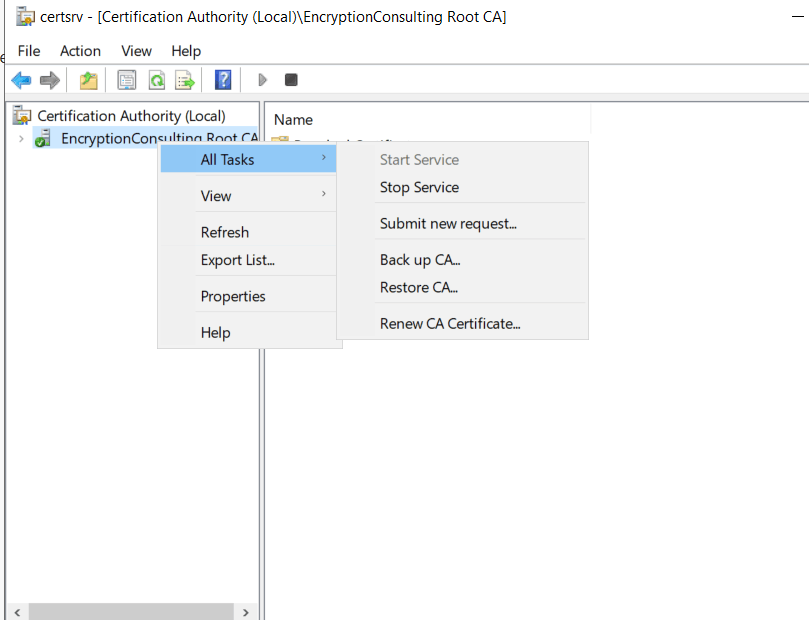Open the View menu in the menu bar
Image resolution: width=809 pixels, height=620 pixels.
click(136, 51)
